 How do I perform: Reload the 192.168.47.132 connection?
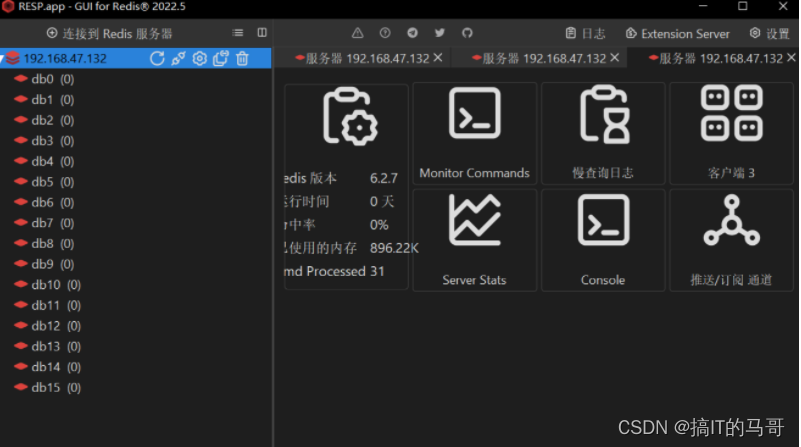157,58
